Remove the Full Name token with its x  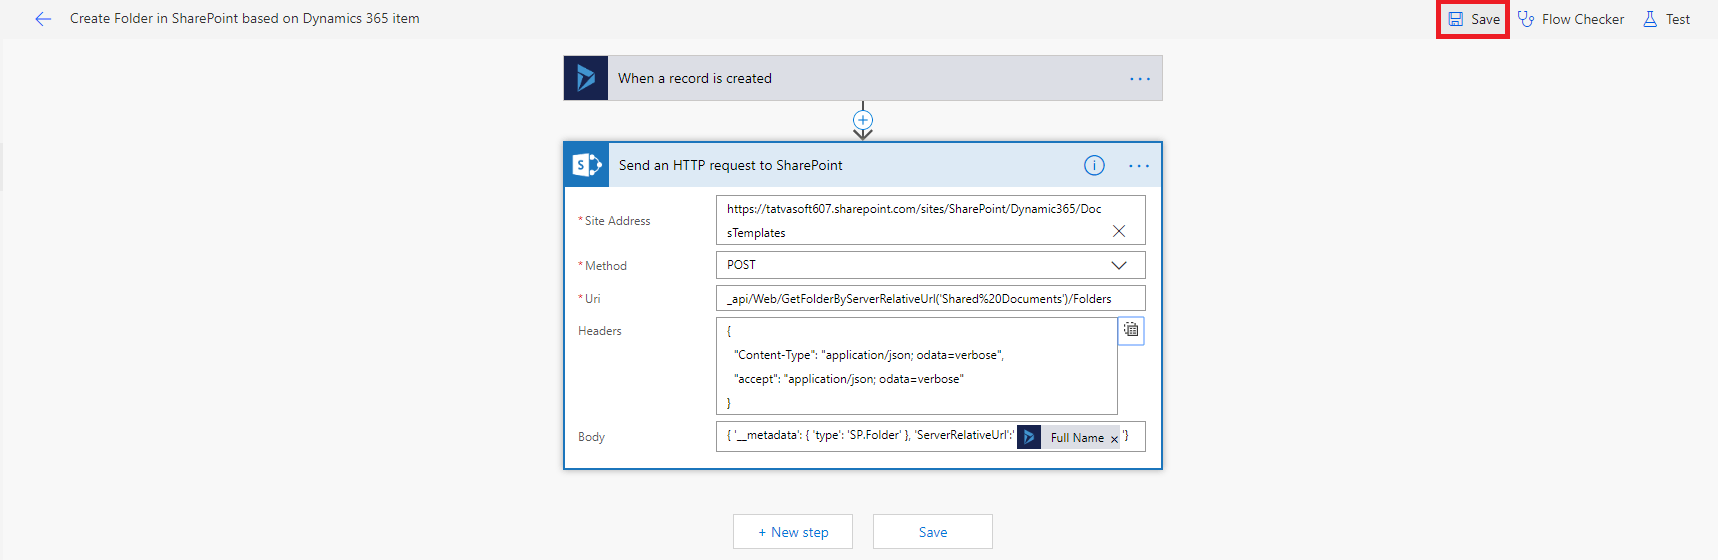tap(1114, 439)
